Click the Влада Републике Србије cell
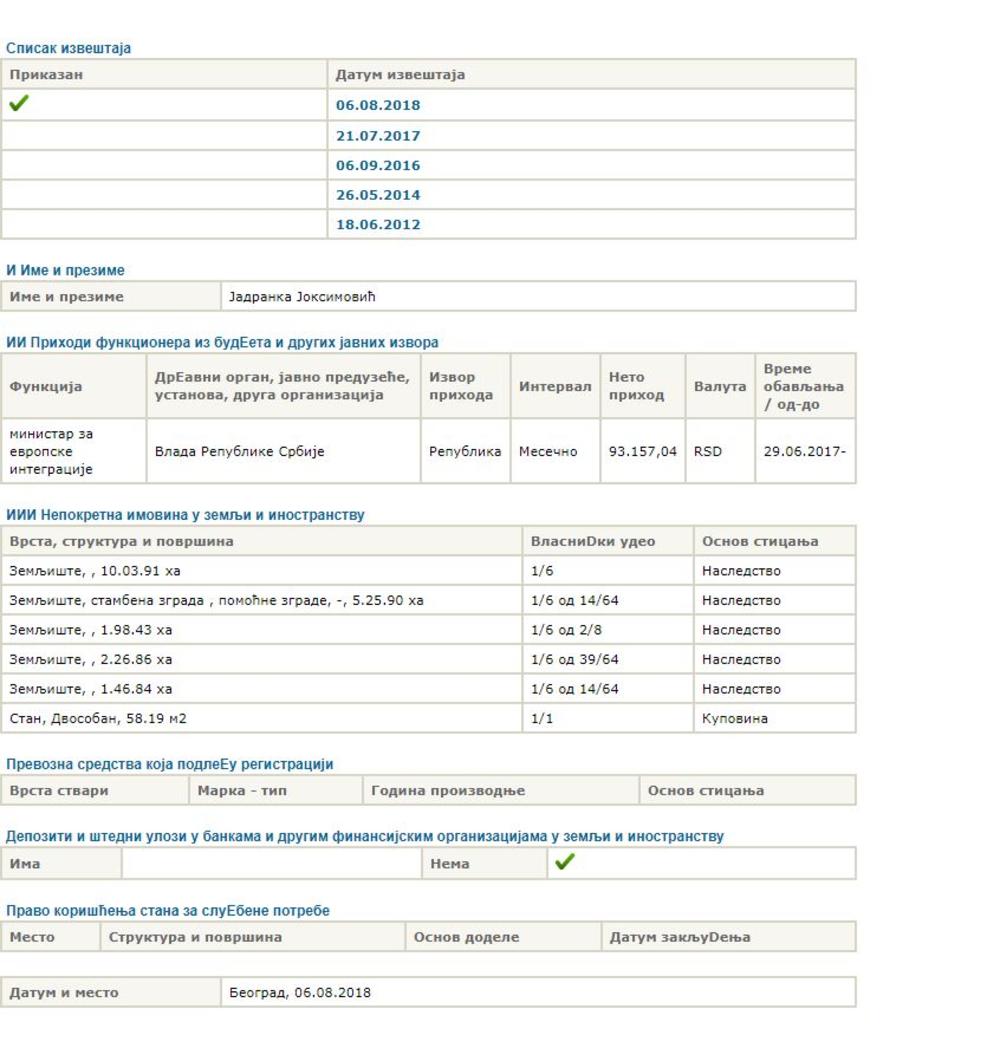The image size is (1000, 1048). (239, 452)
